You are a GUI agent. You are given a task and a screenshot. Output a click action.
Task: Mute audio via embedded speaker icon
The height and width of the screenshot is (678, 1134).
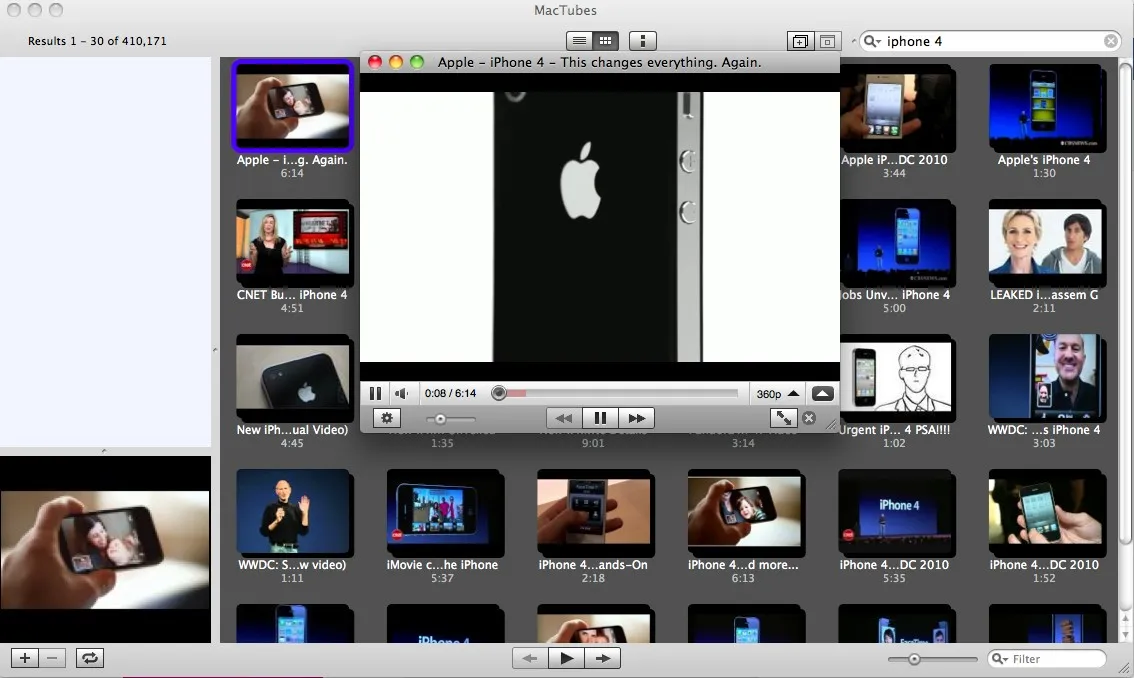pyautogui.click(x=401, y=394)
